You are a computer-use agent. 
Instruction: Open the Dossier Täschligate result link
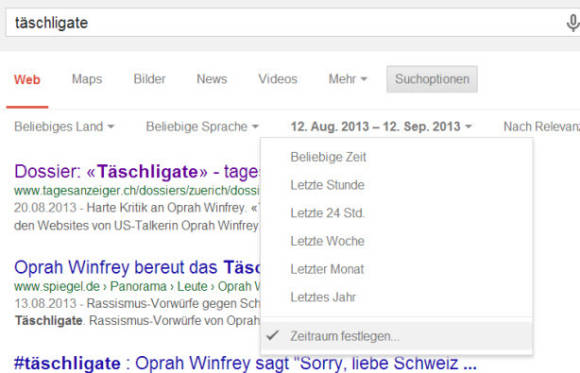point(137,171)
